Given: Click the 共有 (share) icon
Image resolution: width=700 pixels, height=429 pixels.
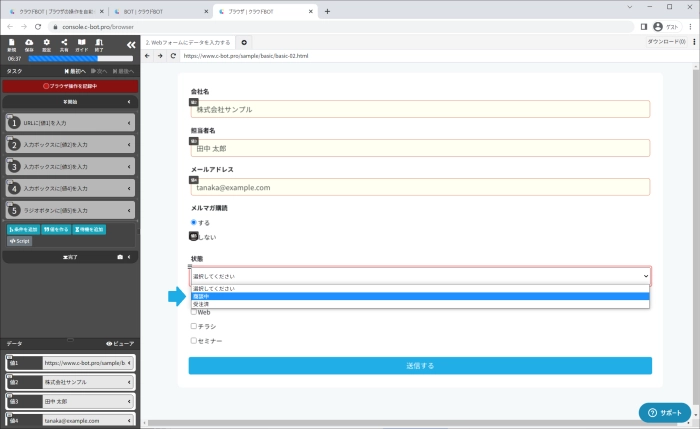Looking at the screenshot, I should (x=63, y=44).
